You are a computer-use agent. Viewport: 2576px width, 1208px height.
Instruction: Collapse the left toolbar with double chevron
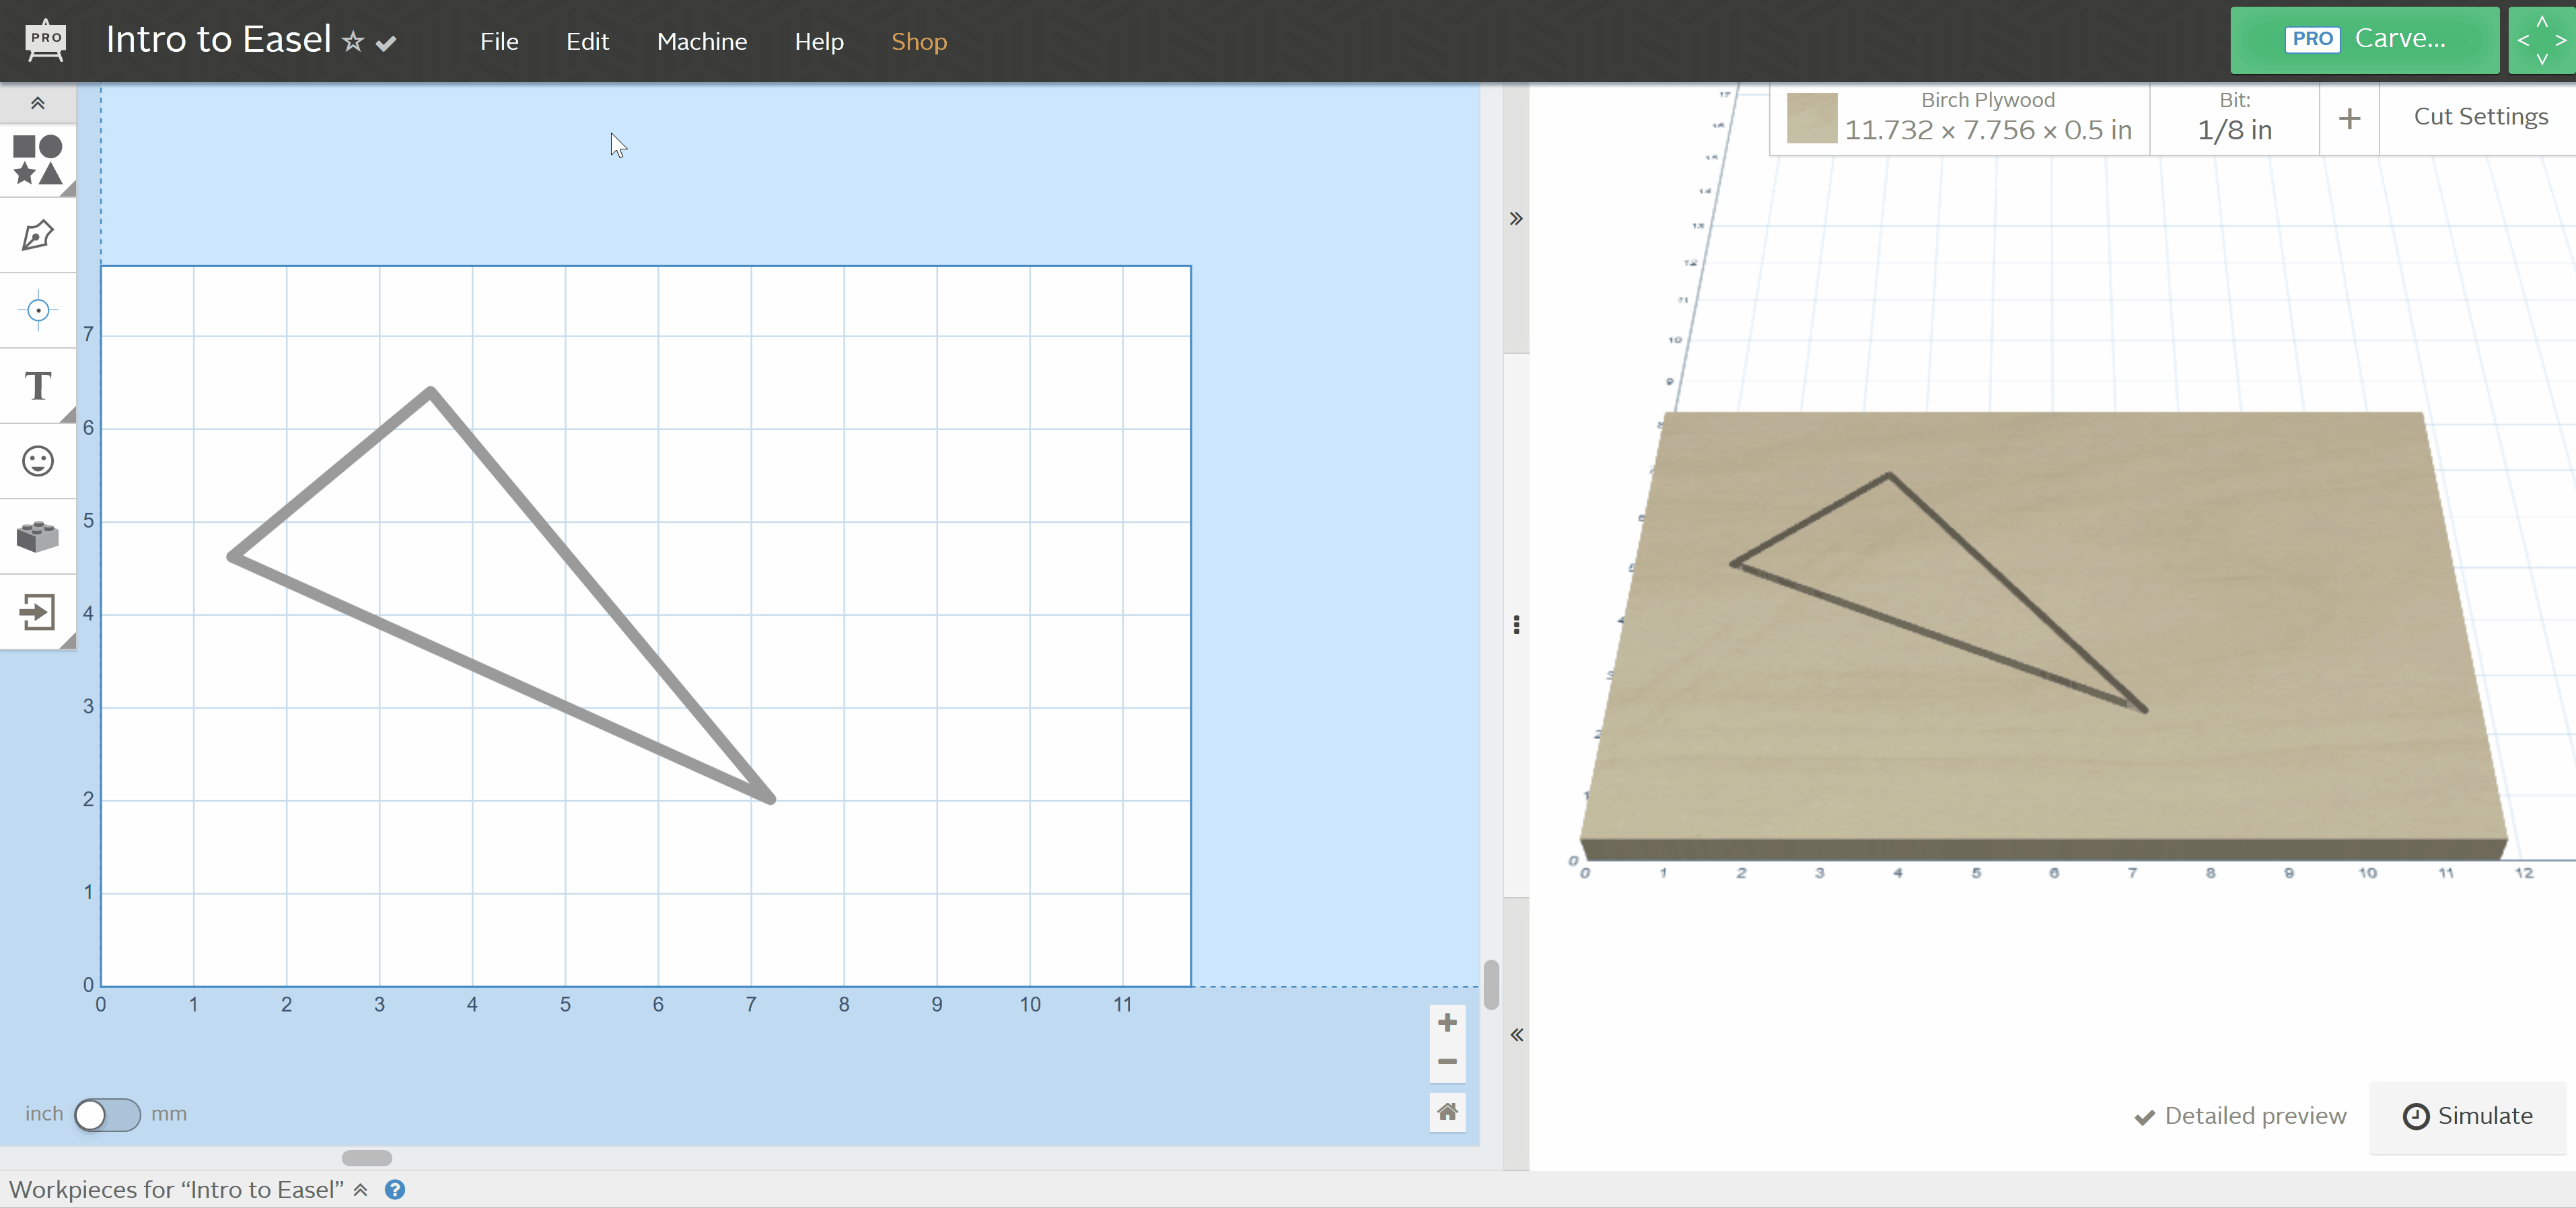point(36,103)
